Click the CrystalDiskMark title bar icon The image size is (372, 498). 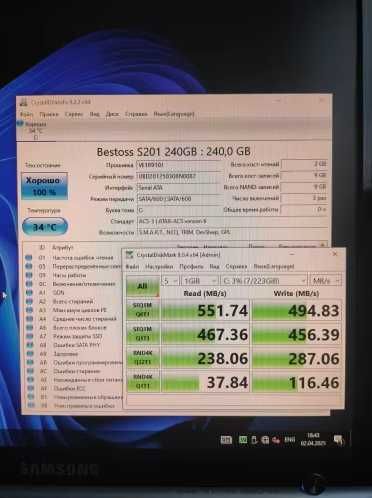coord(129,255)
